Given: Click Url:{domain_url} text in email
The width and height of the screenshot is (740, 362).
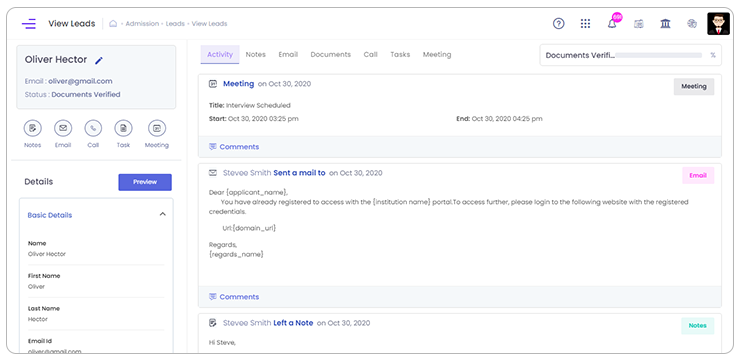Looking at the screenshot, I should pos(249,228).
